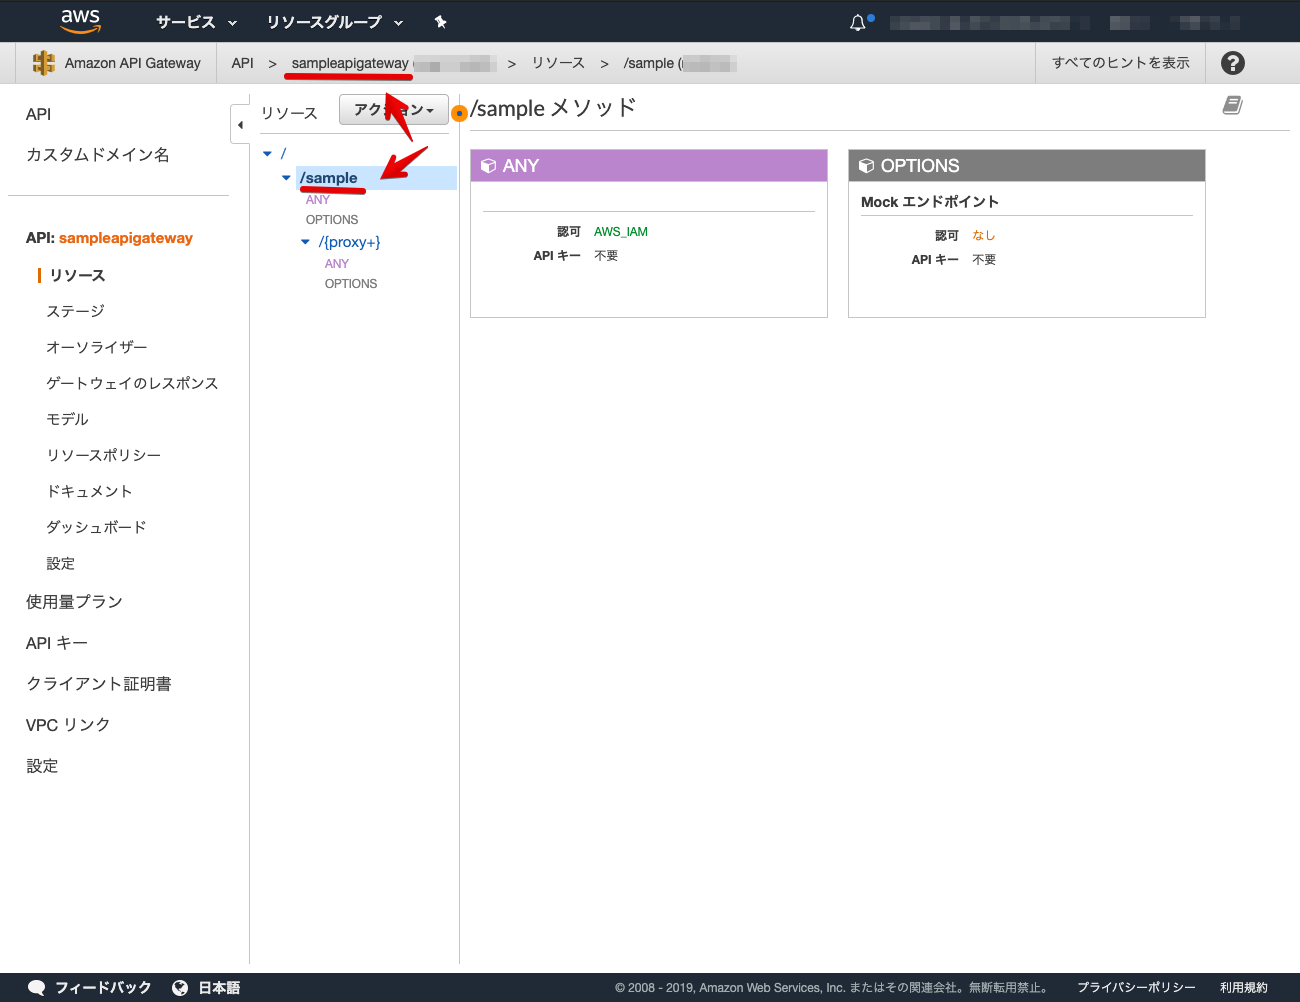Open the ANY method card header

(649, 166)
